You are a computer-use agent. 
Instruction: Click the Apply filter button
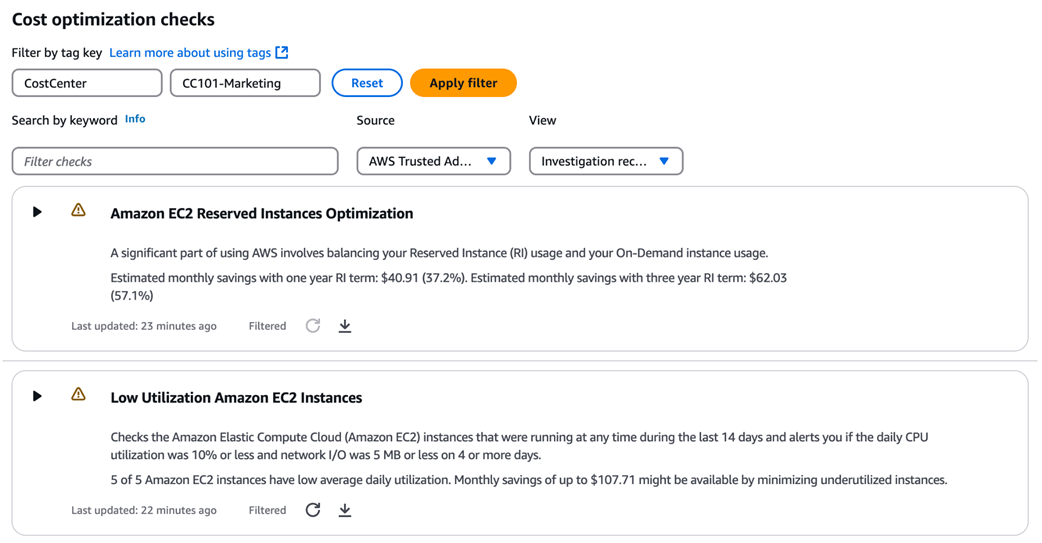463,83
